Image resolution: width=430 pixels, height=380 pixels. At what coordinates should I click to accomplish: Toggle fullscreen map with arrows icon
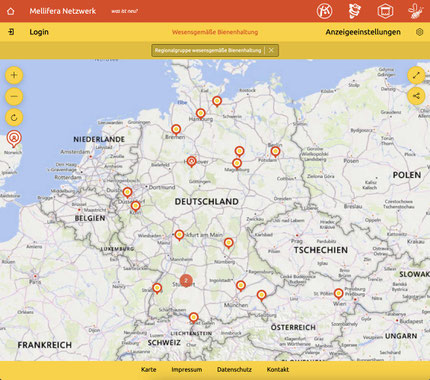click(416, 75)
